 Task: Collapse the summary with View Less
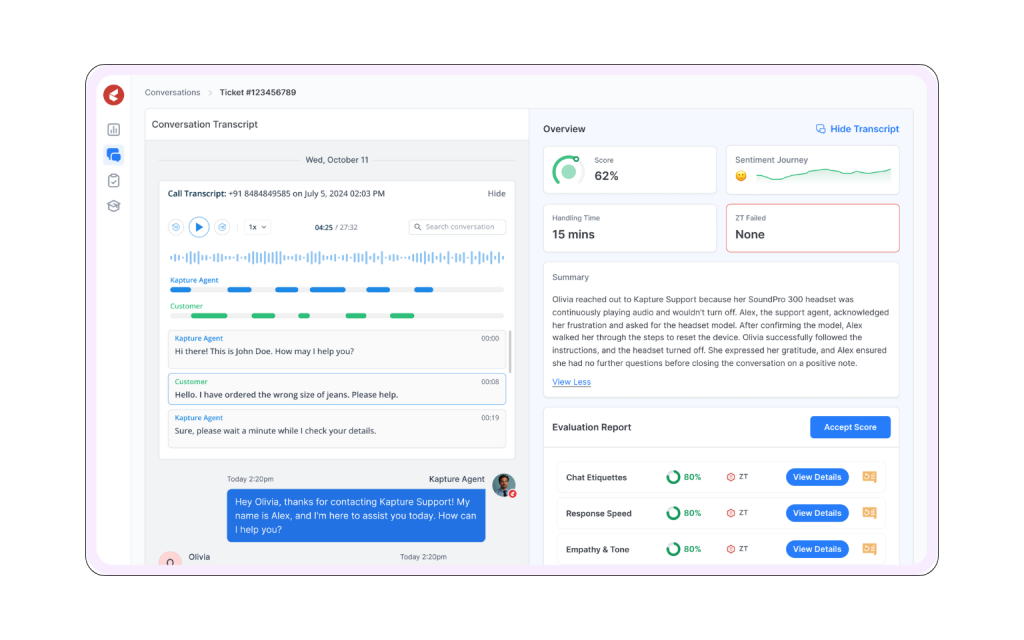click(x=571, y=382)
